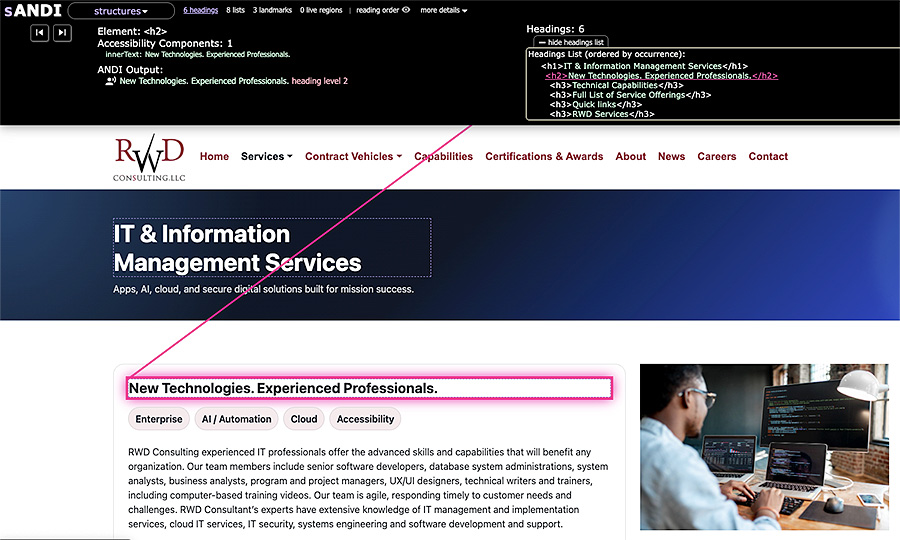Click the hero tagline about mission success
This screenshot has width=900, height=540.
263,289
